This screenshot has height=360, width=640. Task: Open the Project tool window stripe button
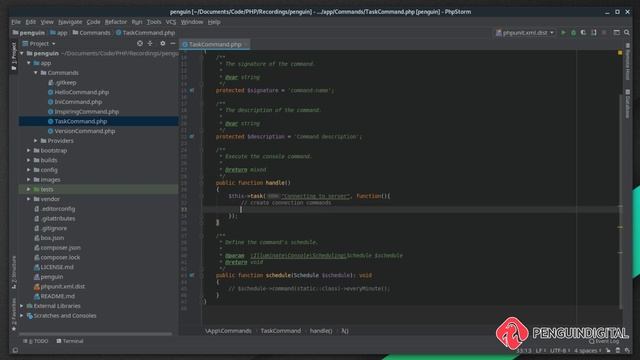click(x=13, y=56)
